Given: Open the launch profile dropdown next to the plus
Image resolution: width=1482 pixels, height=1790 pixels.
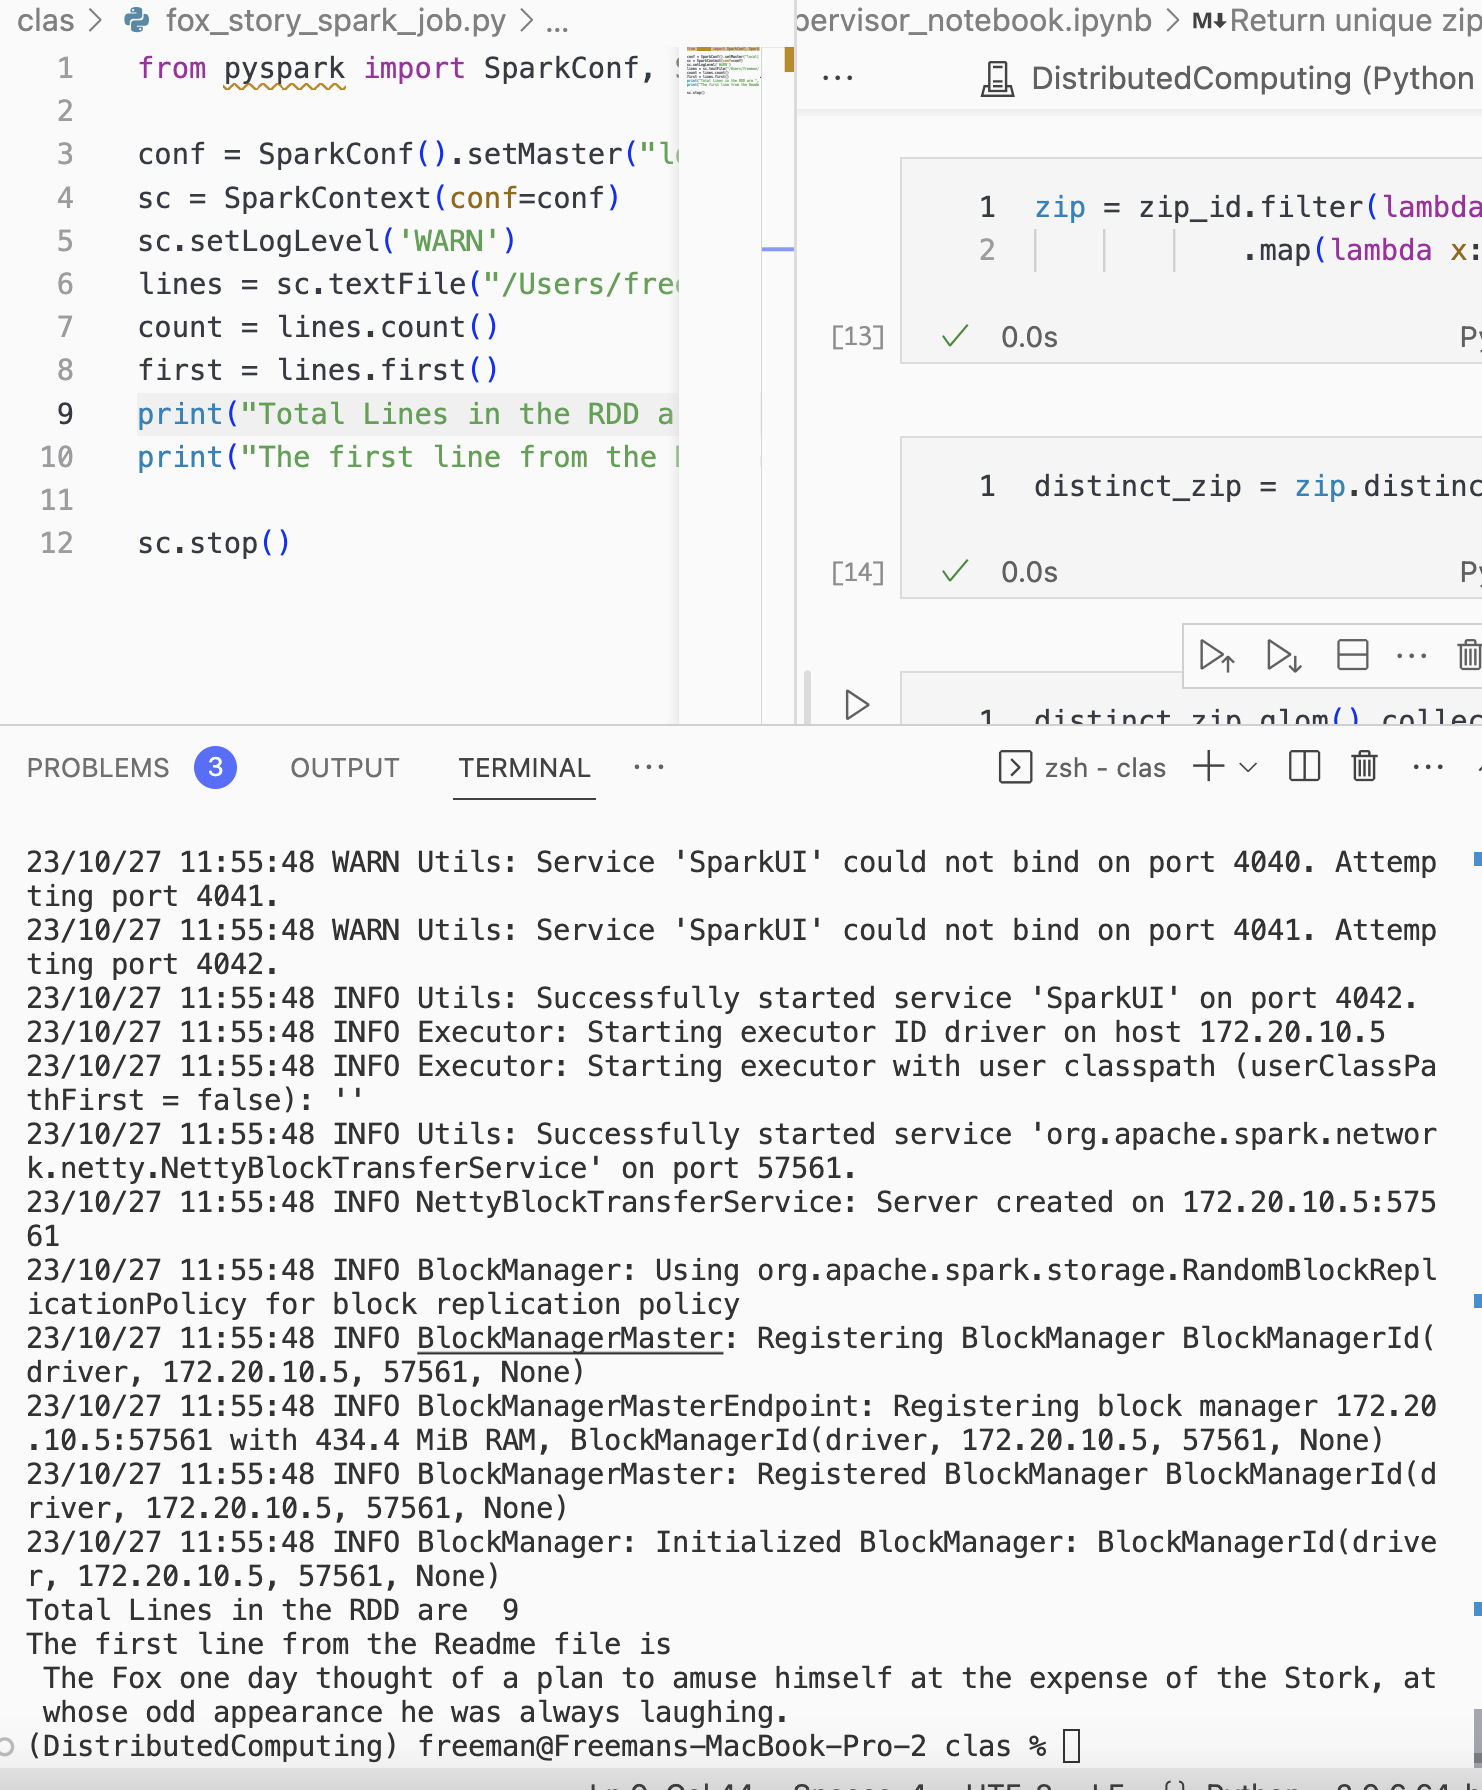Looking at the screenshot, I should [1248, 767].
